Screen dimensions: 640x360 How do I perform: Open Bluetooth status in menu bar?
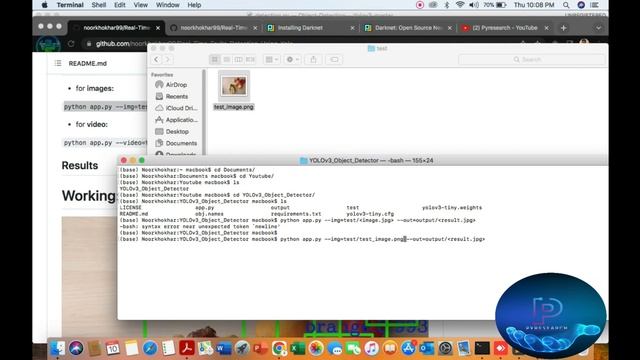tap(447, 5)
